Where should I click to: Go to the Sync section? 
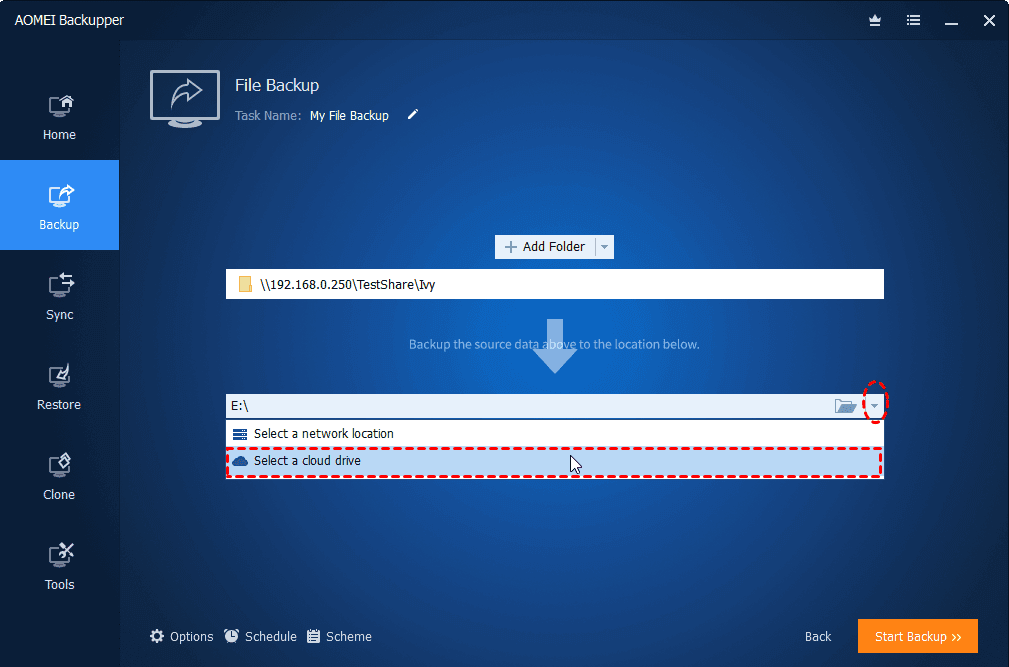(59, 297)
